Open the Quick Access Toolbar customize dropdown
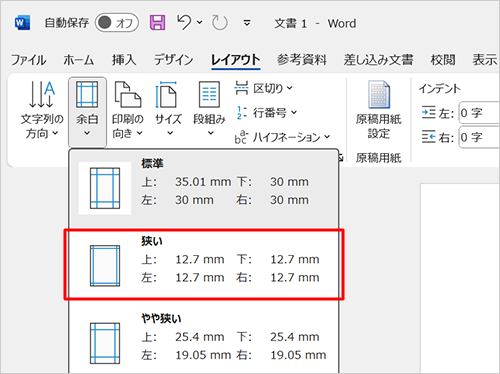The height and width of the screenshot is (374, 500). point(247,23)
